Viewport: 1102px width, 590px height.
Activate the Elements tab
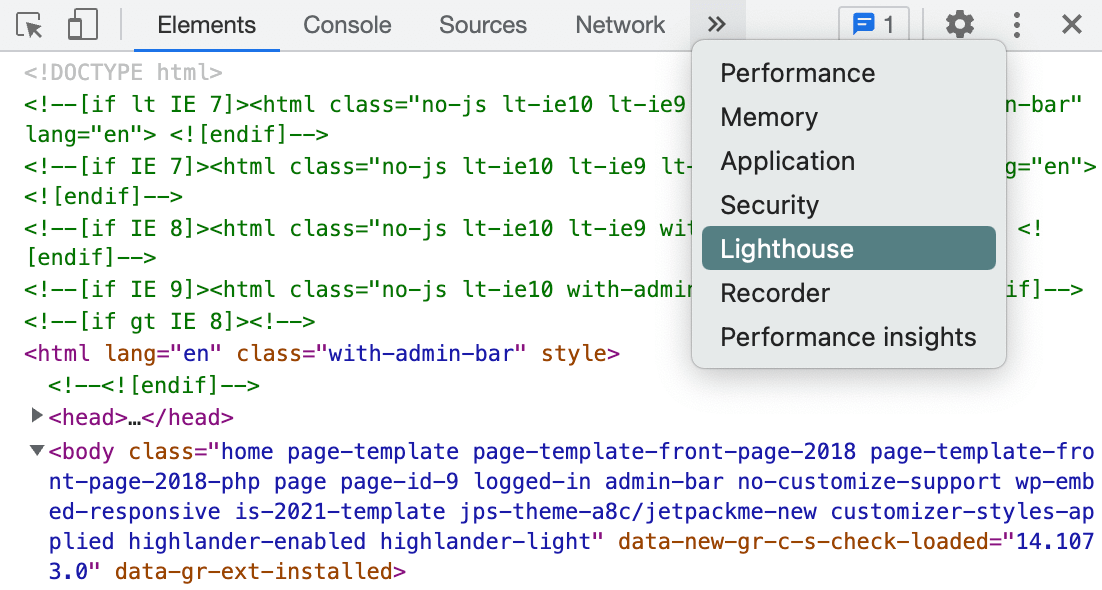206,25
